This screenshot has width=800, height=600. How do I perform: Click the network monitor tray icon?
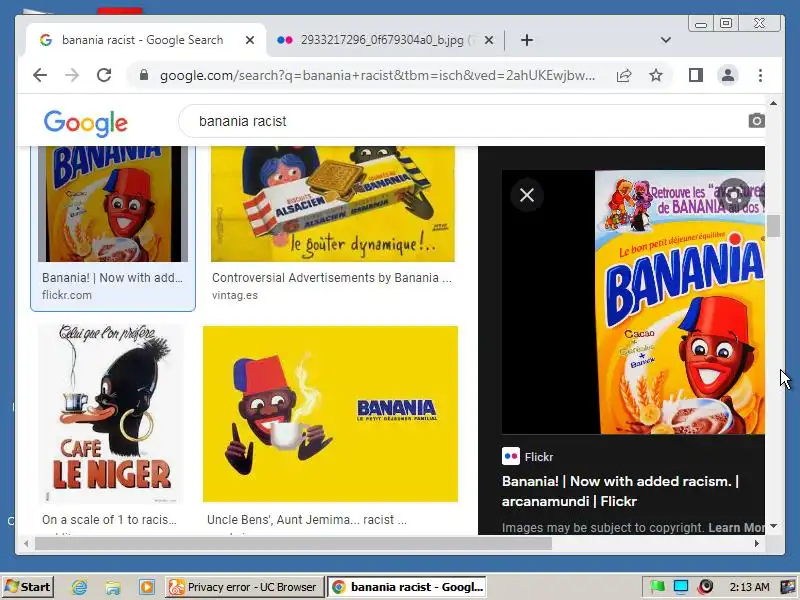pos(681,587)
